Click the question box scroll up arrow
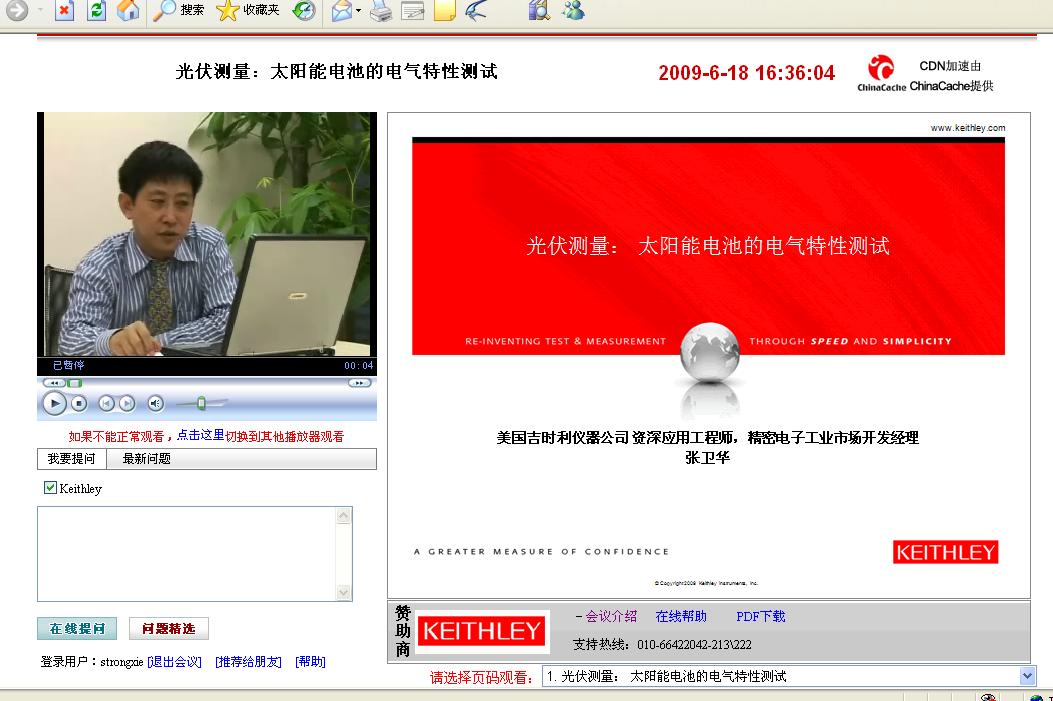This screenshot has width=1053, height=701. tap(343, 516)
